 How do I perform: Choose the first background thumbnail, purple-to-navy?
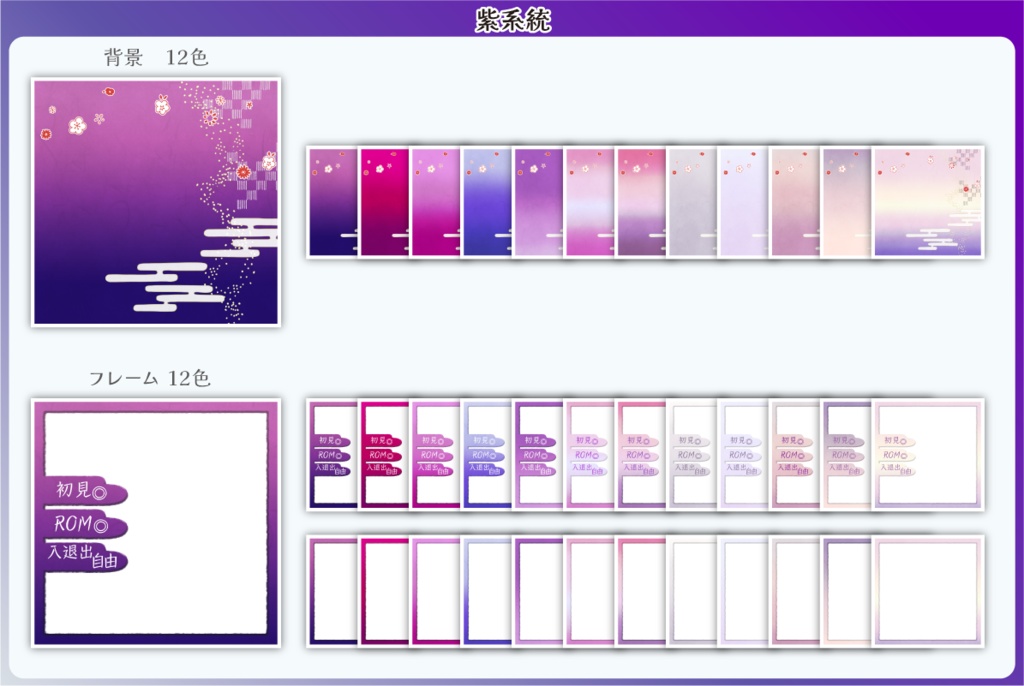(x=332, y=202)
